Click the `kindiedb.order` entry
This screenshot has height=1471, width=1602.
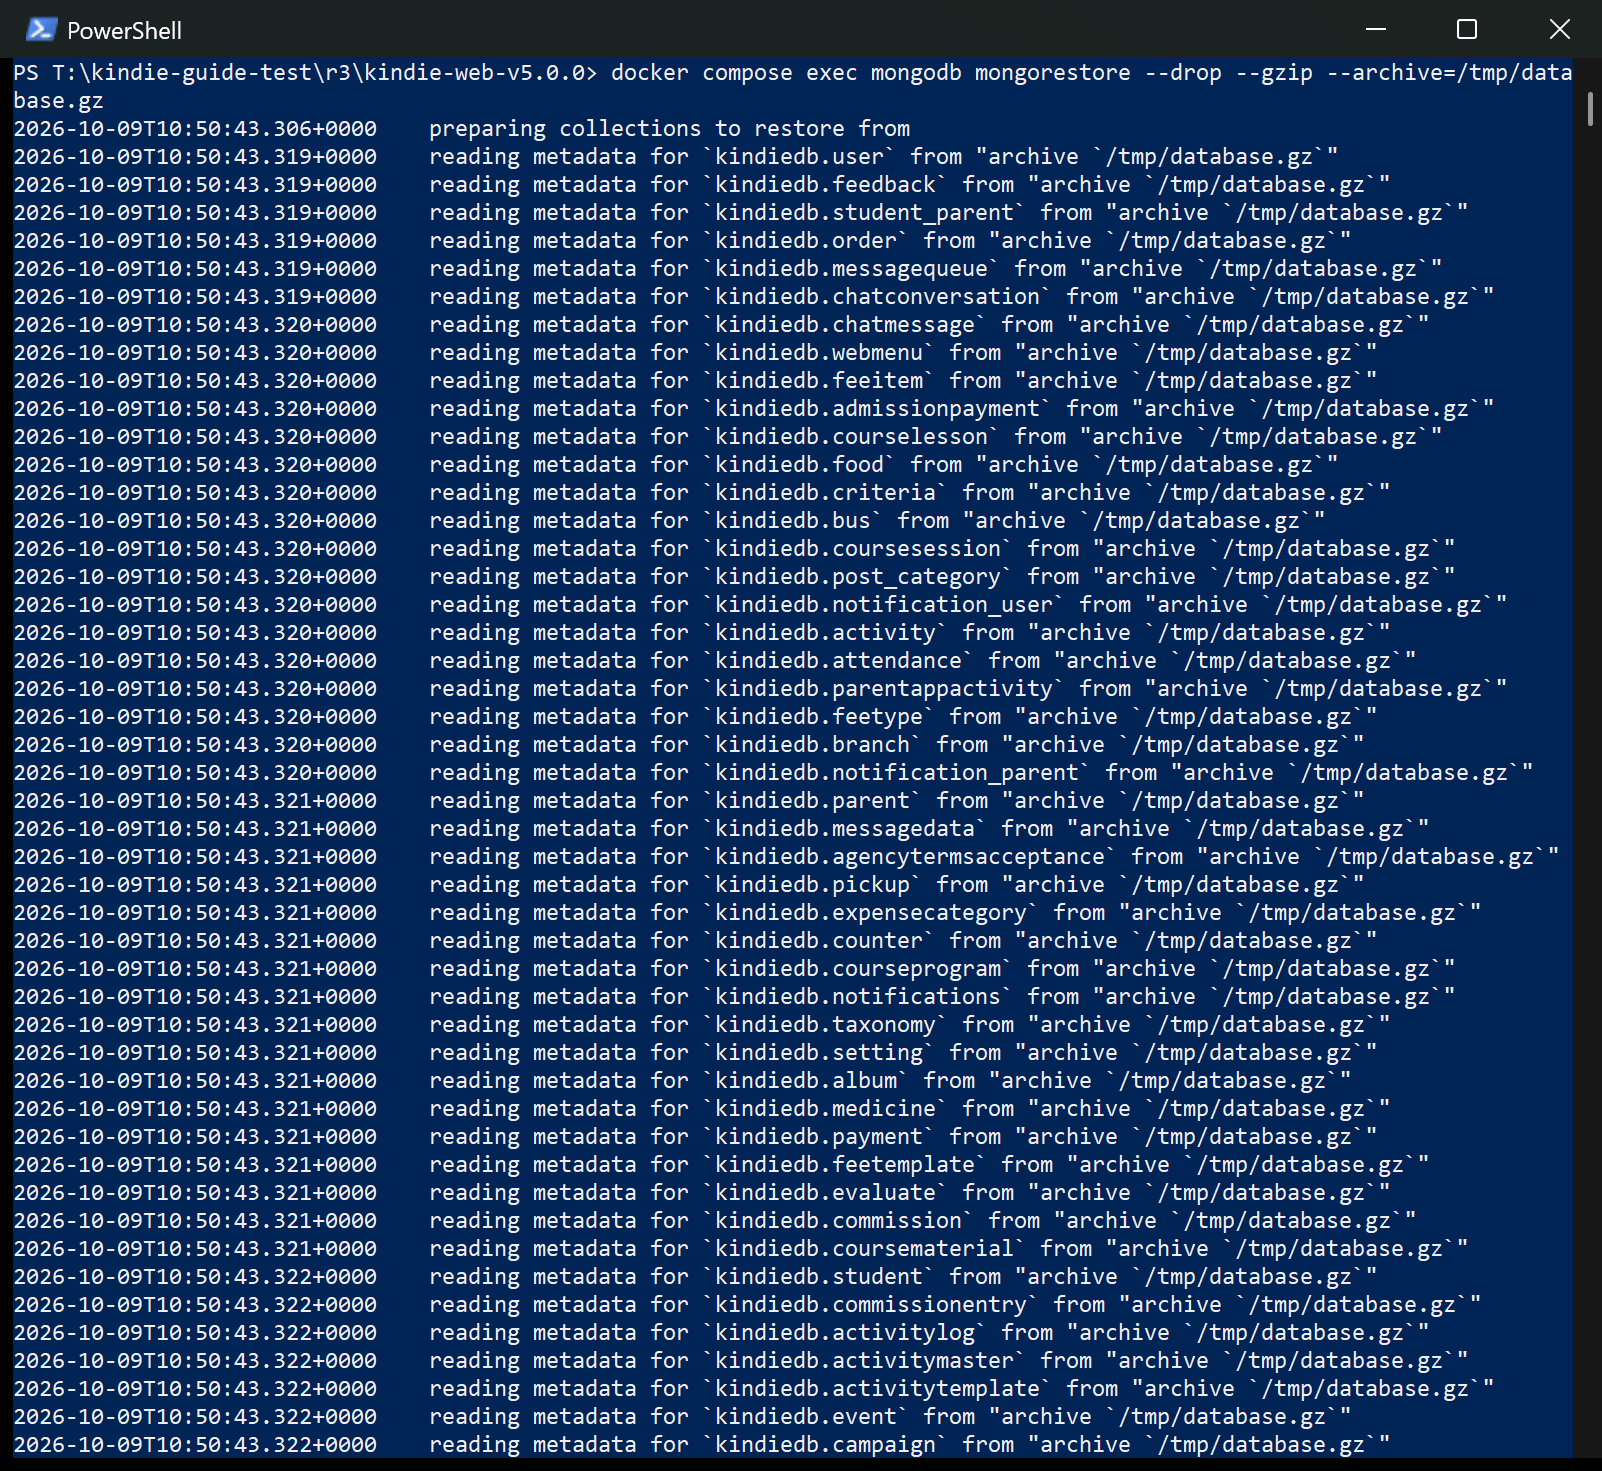pos(806,241)
